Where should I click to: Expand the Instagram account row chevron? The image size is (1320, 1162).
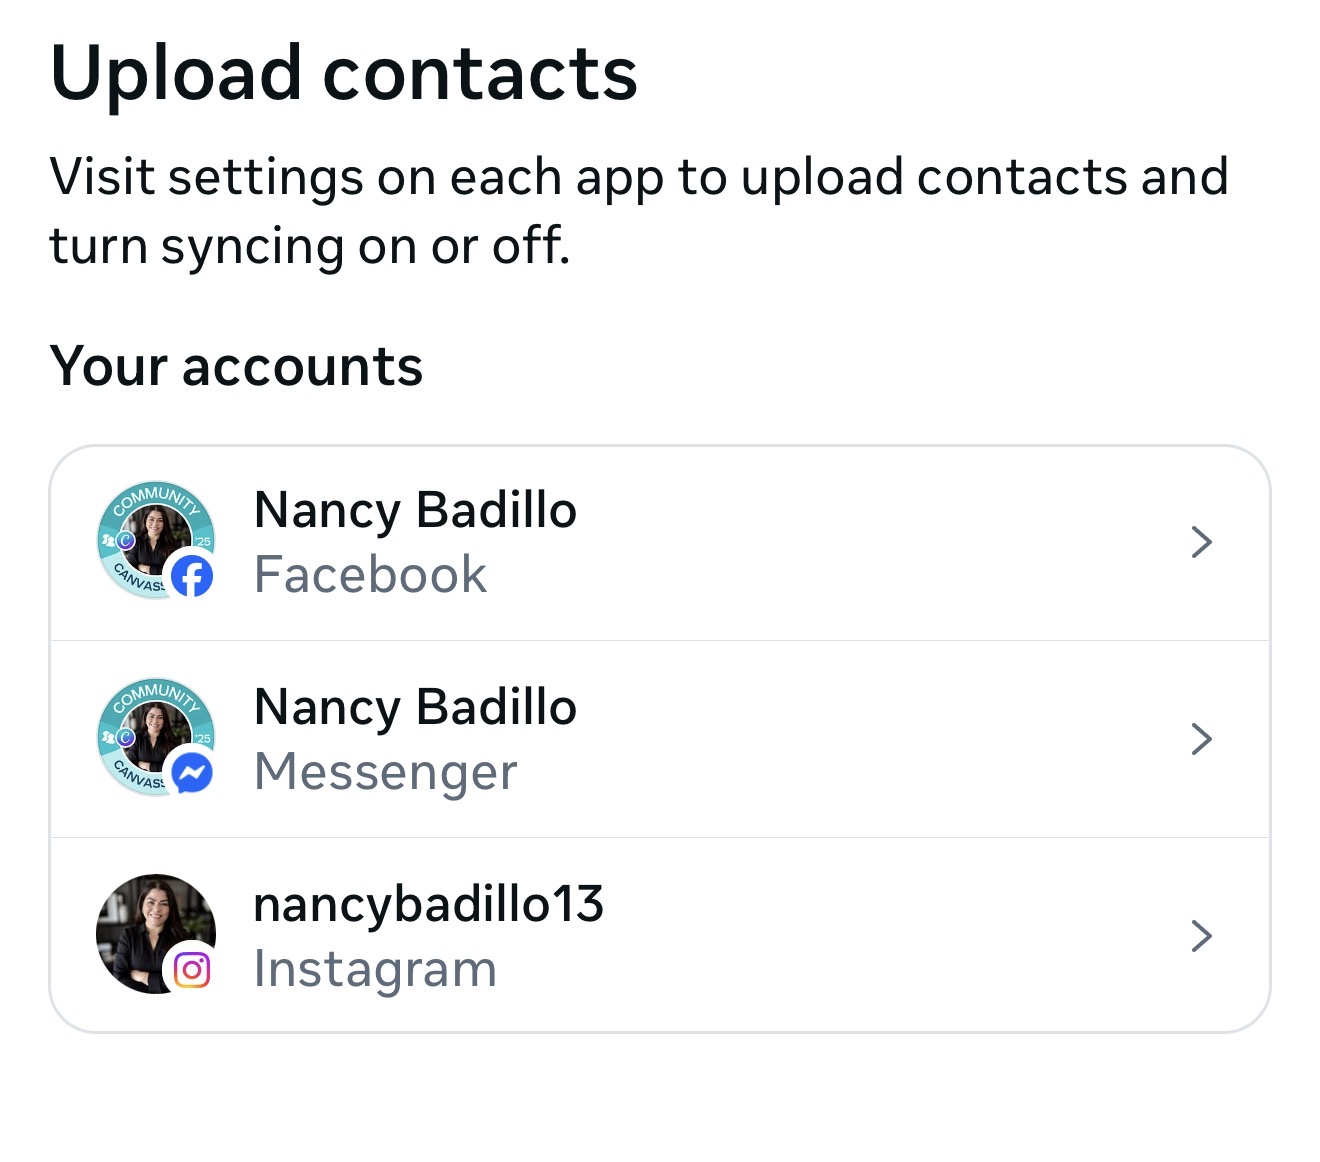click(1201, 936)
